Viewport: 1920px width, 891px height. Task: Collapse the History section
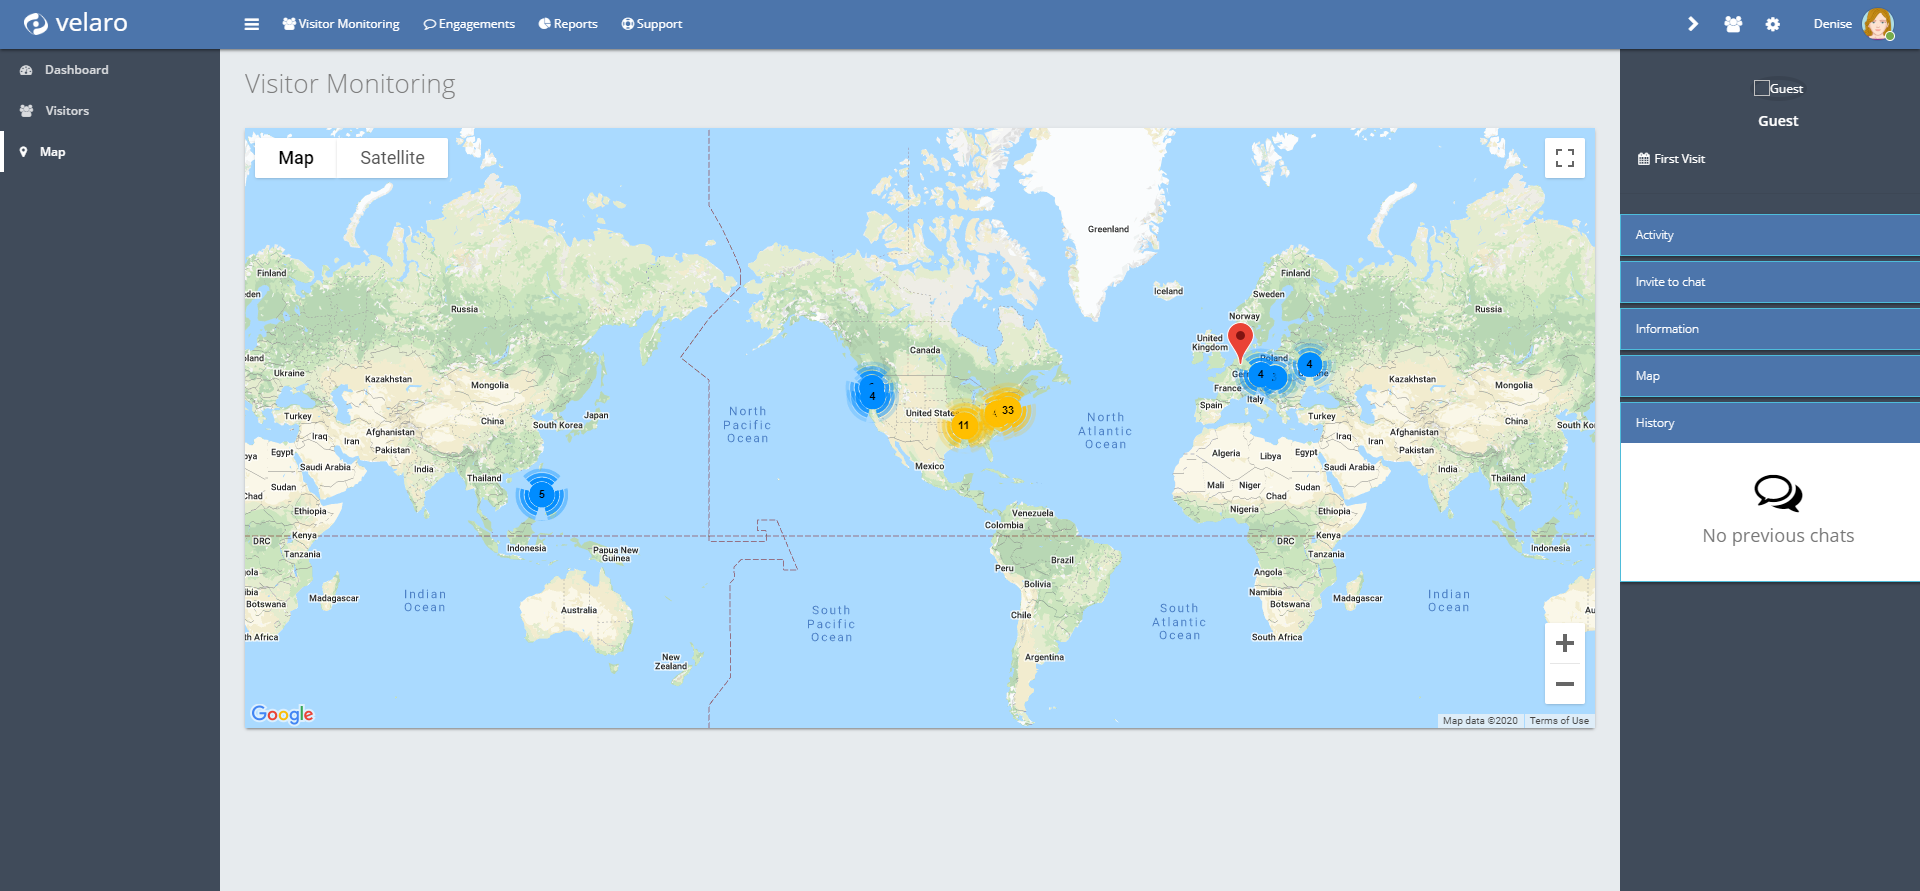pos(1770,423)
